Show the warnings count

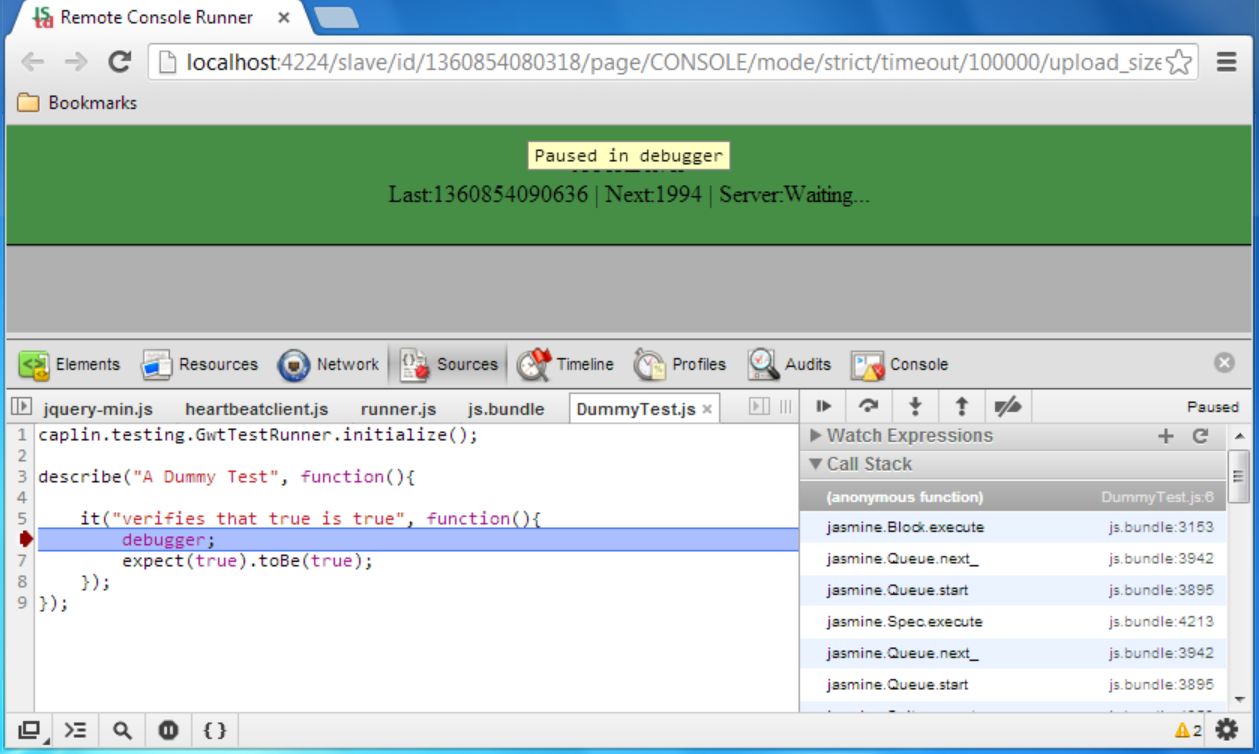point(1188,731)
